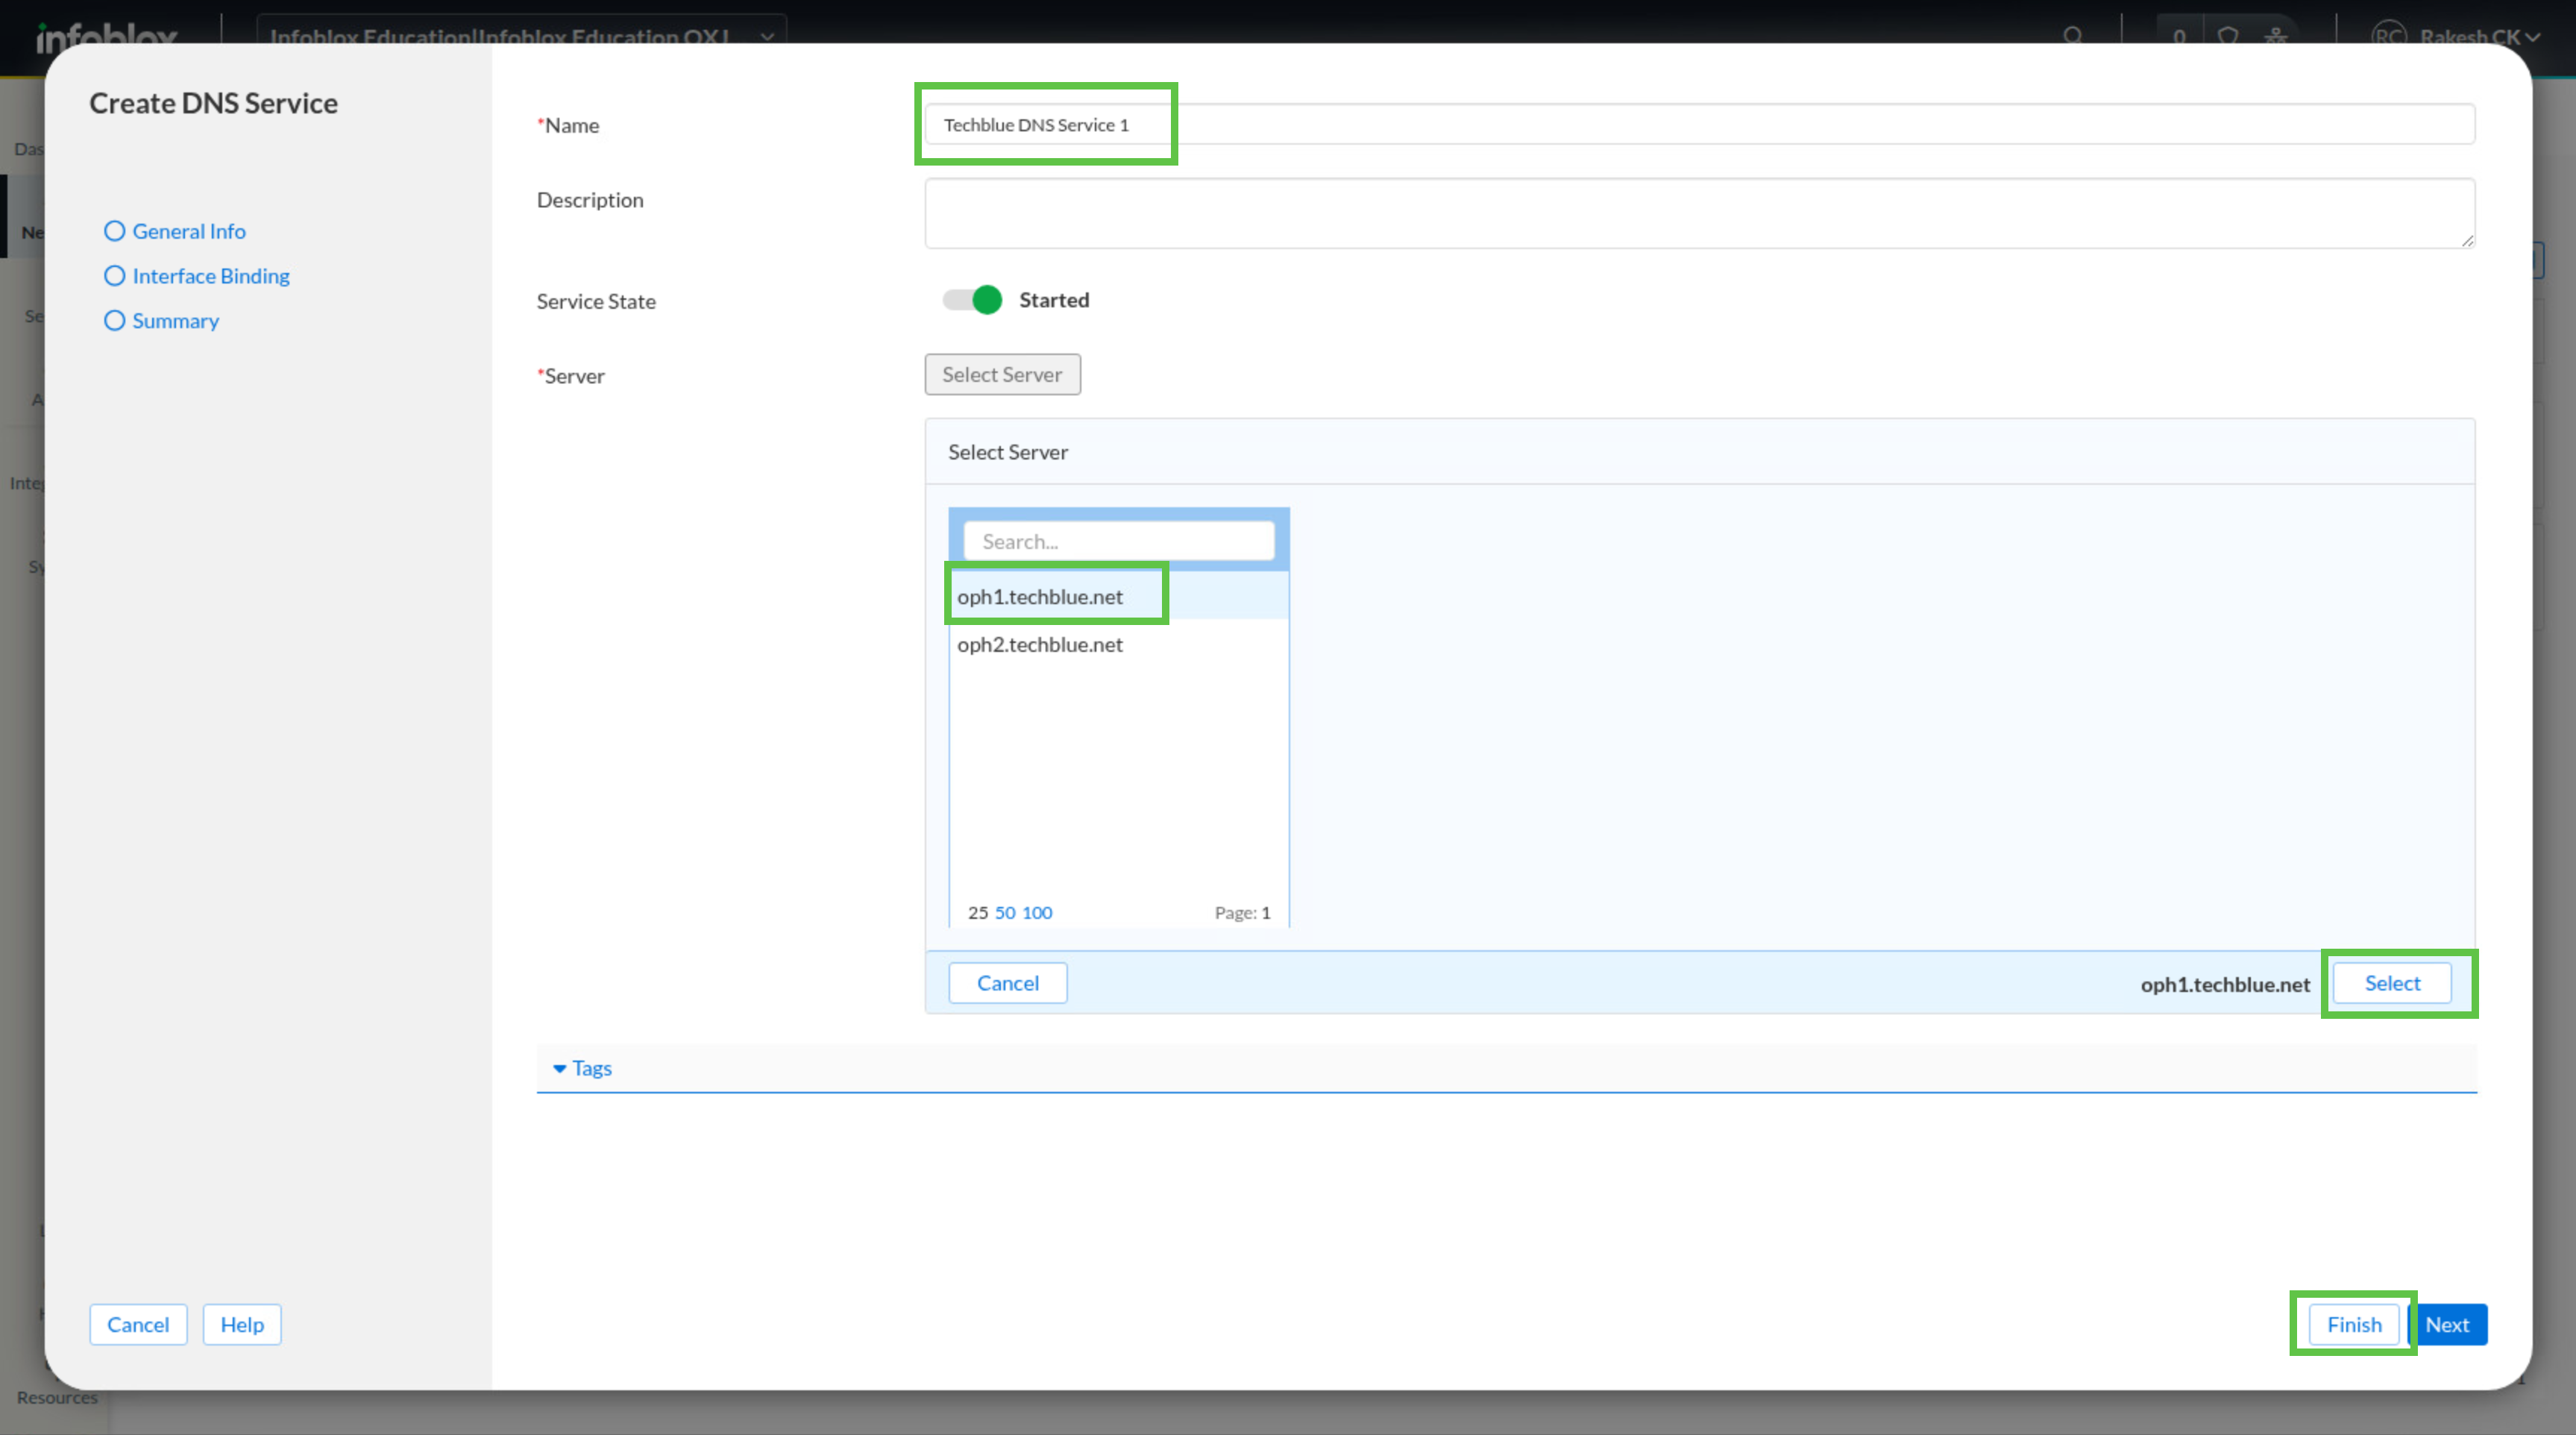
Task: Click the Page: 1 indicator
Action: pos(1242,912)
